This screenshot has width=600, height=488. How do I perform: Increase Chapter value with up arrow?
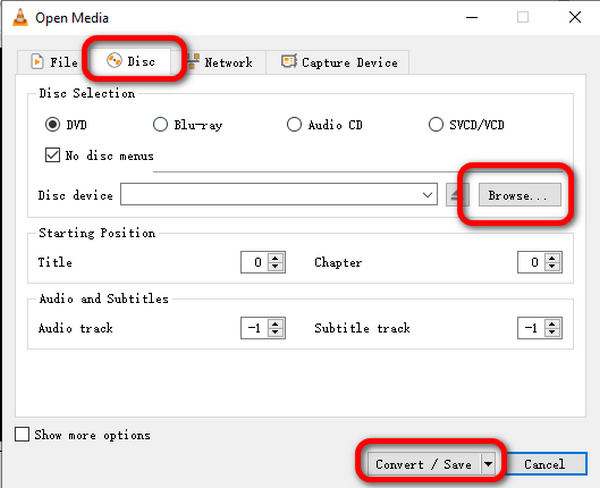click(552, 258)
